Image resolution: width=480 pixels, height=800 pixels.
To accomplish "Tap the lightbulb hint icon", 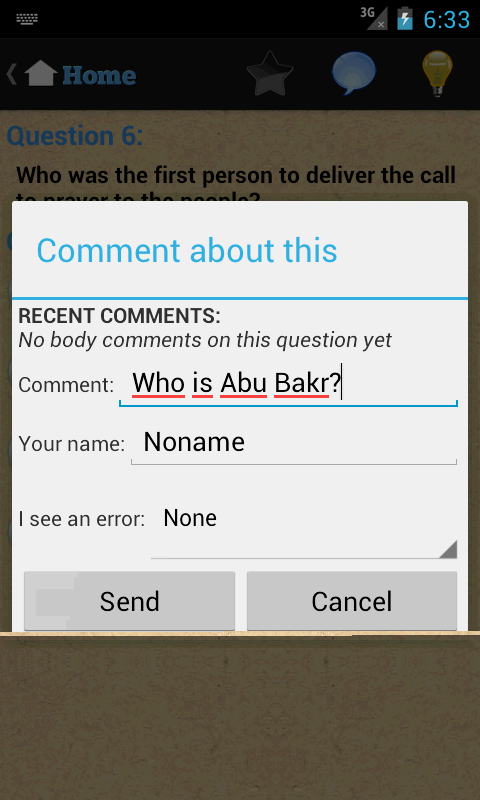I will pos(437,73).
